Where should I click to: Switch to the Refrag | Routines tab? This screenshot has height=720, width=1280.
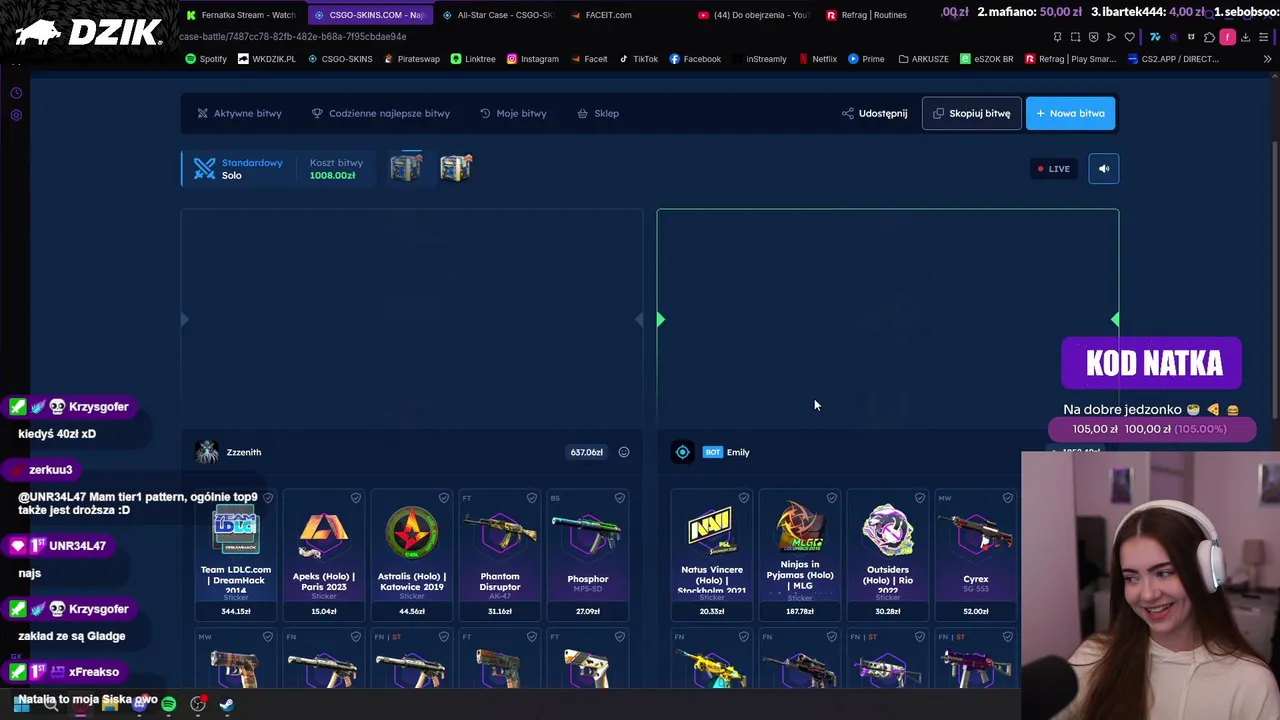pos(867,15)
